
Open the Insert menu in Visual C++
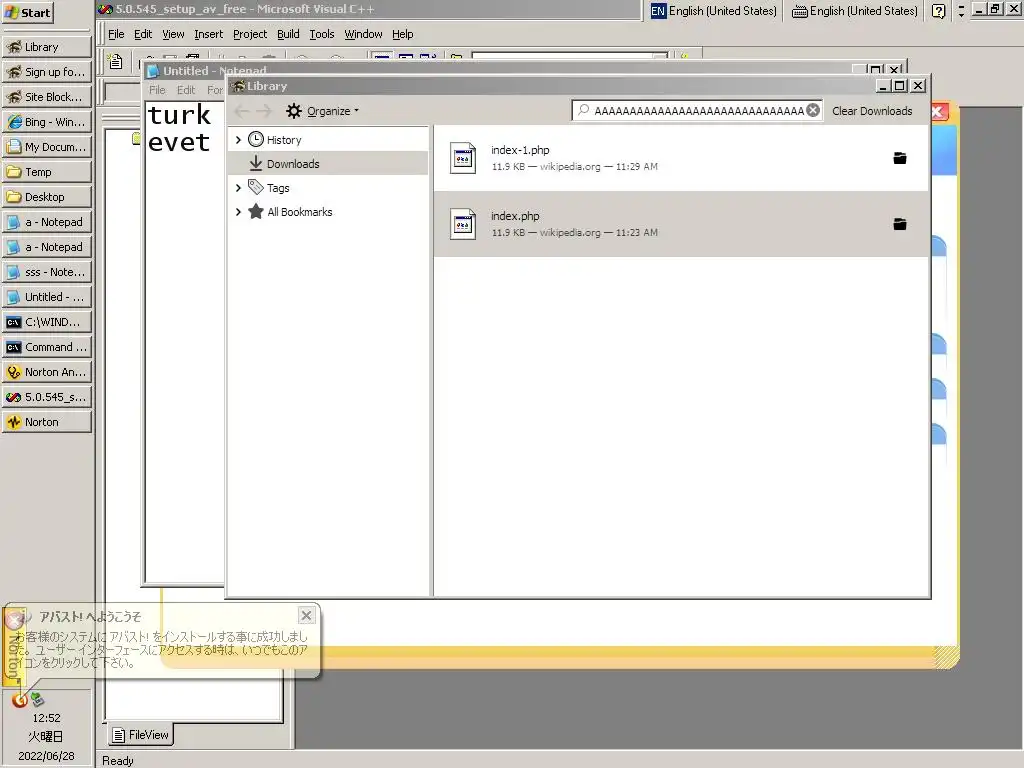(208, 34)
